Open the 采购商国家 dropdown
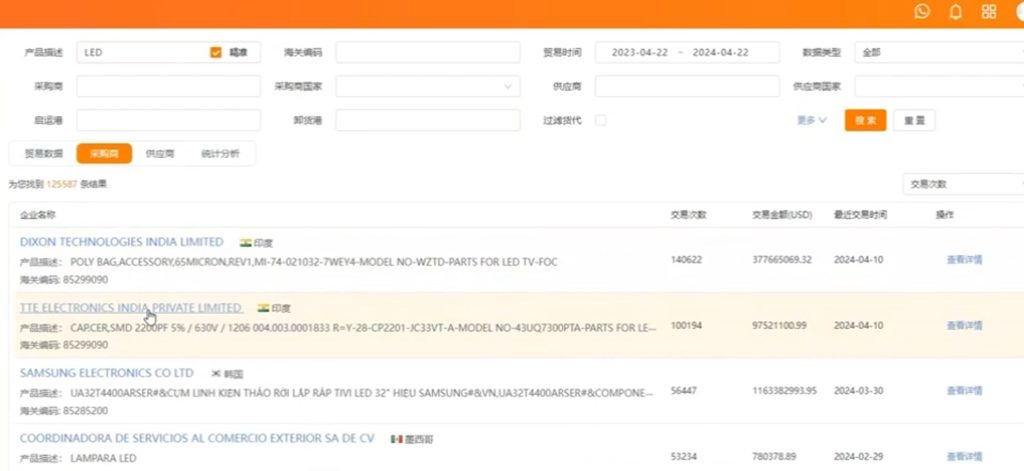The image size is (1024, 471). [428, 86]
